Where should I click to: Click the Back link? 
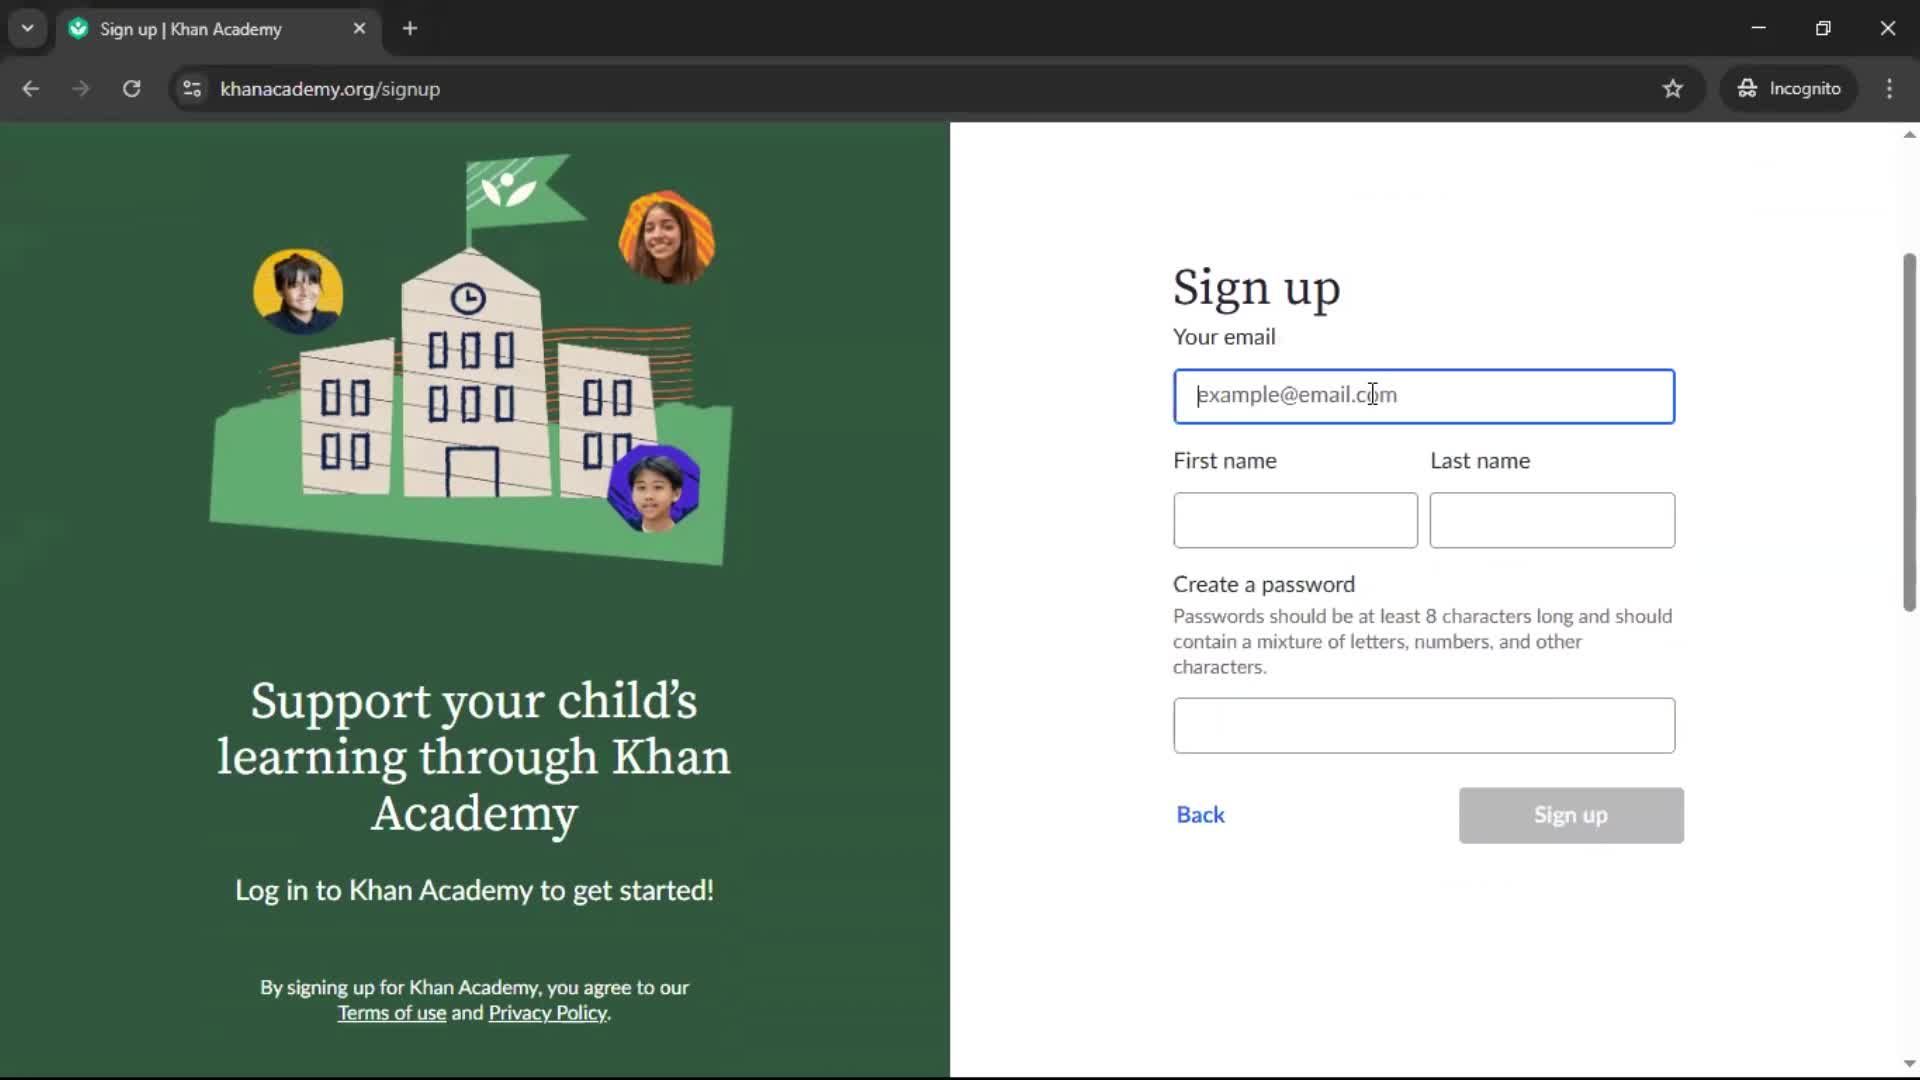(1200, 815)
